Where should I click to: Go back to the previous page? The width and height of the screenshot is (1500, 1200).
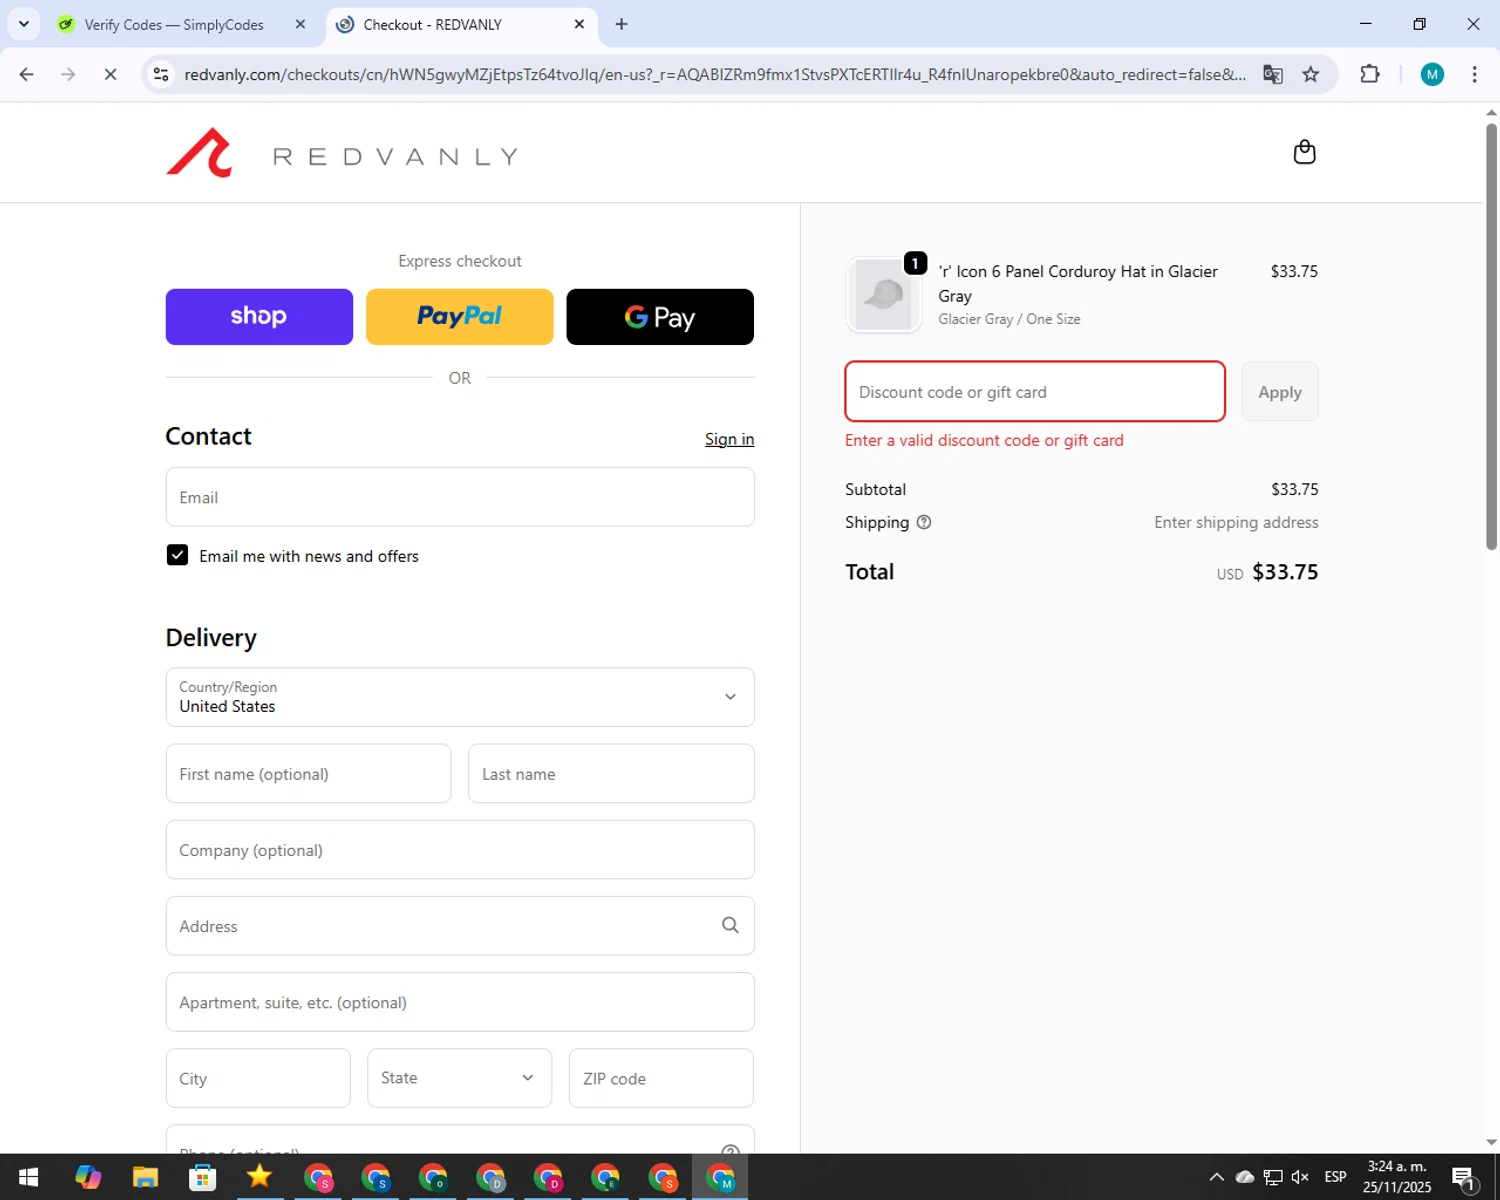pyautogui.click(x=27, y=74)
